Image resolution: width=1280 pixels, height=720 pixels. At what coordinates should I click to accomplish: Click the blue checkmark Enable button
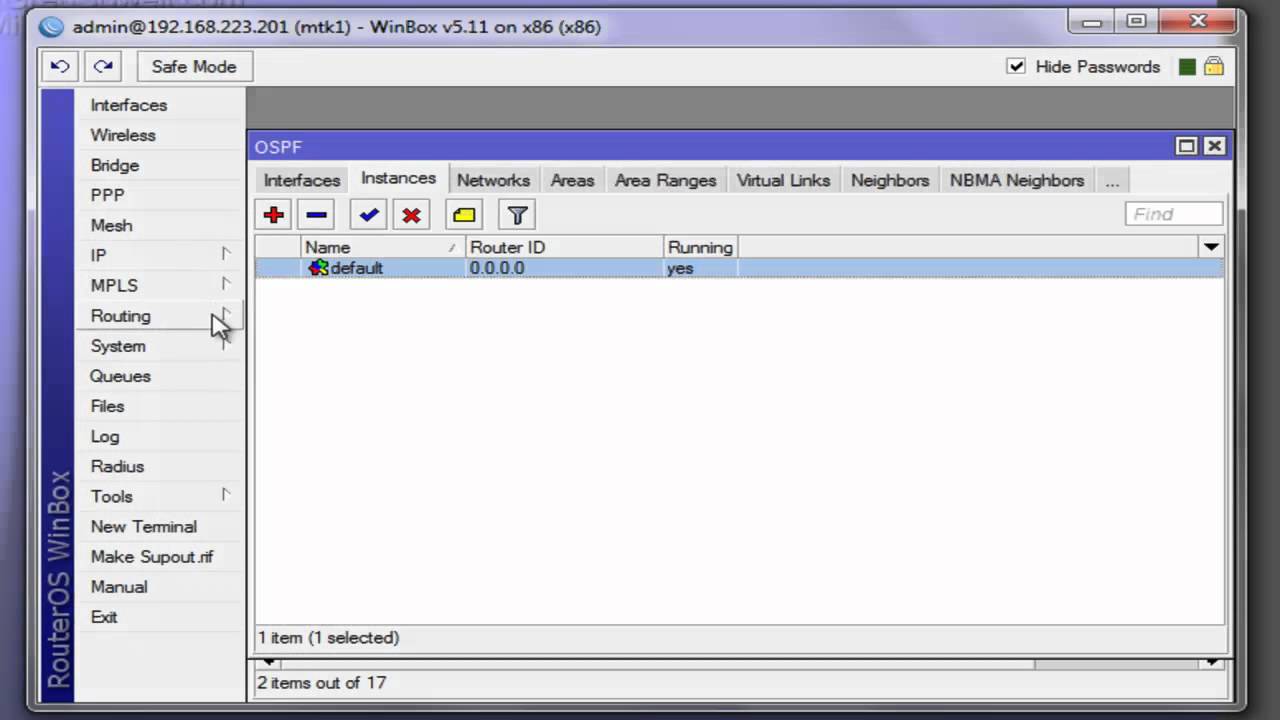pyautogui.click(x=368, y=215)
